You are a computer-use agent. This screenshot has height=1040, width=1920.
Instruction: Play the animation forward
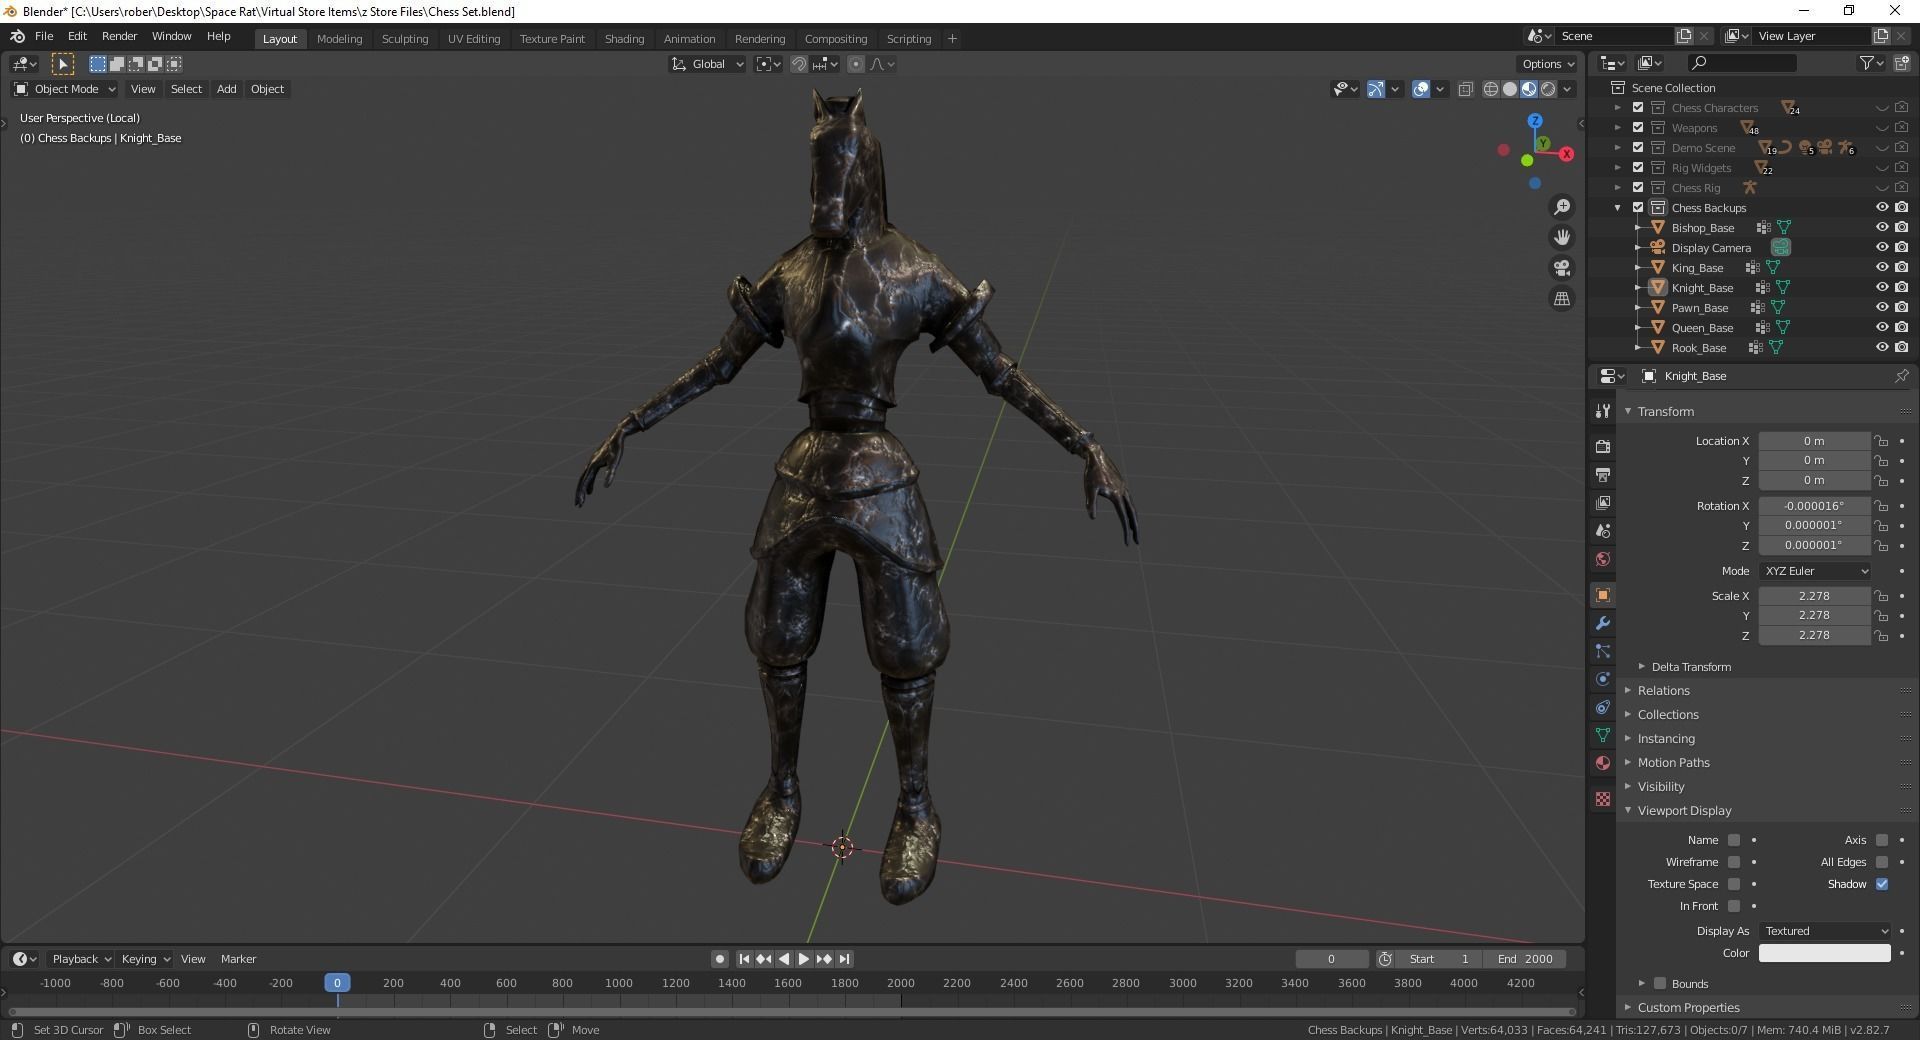click(803, 959)
